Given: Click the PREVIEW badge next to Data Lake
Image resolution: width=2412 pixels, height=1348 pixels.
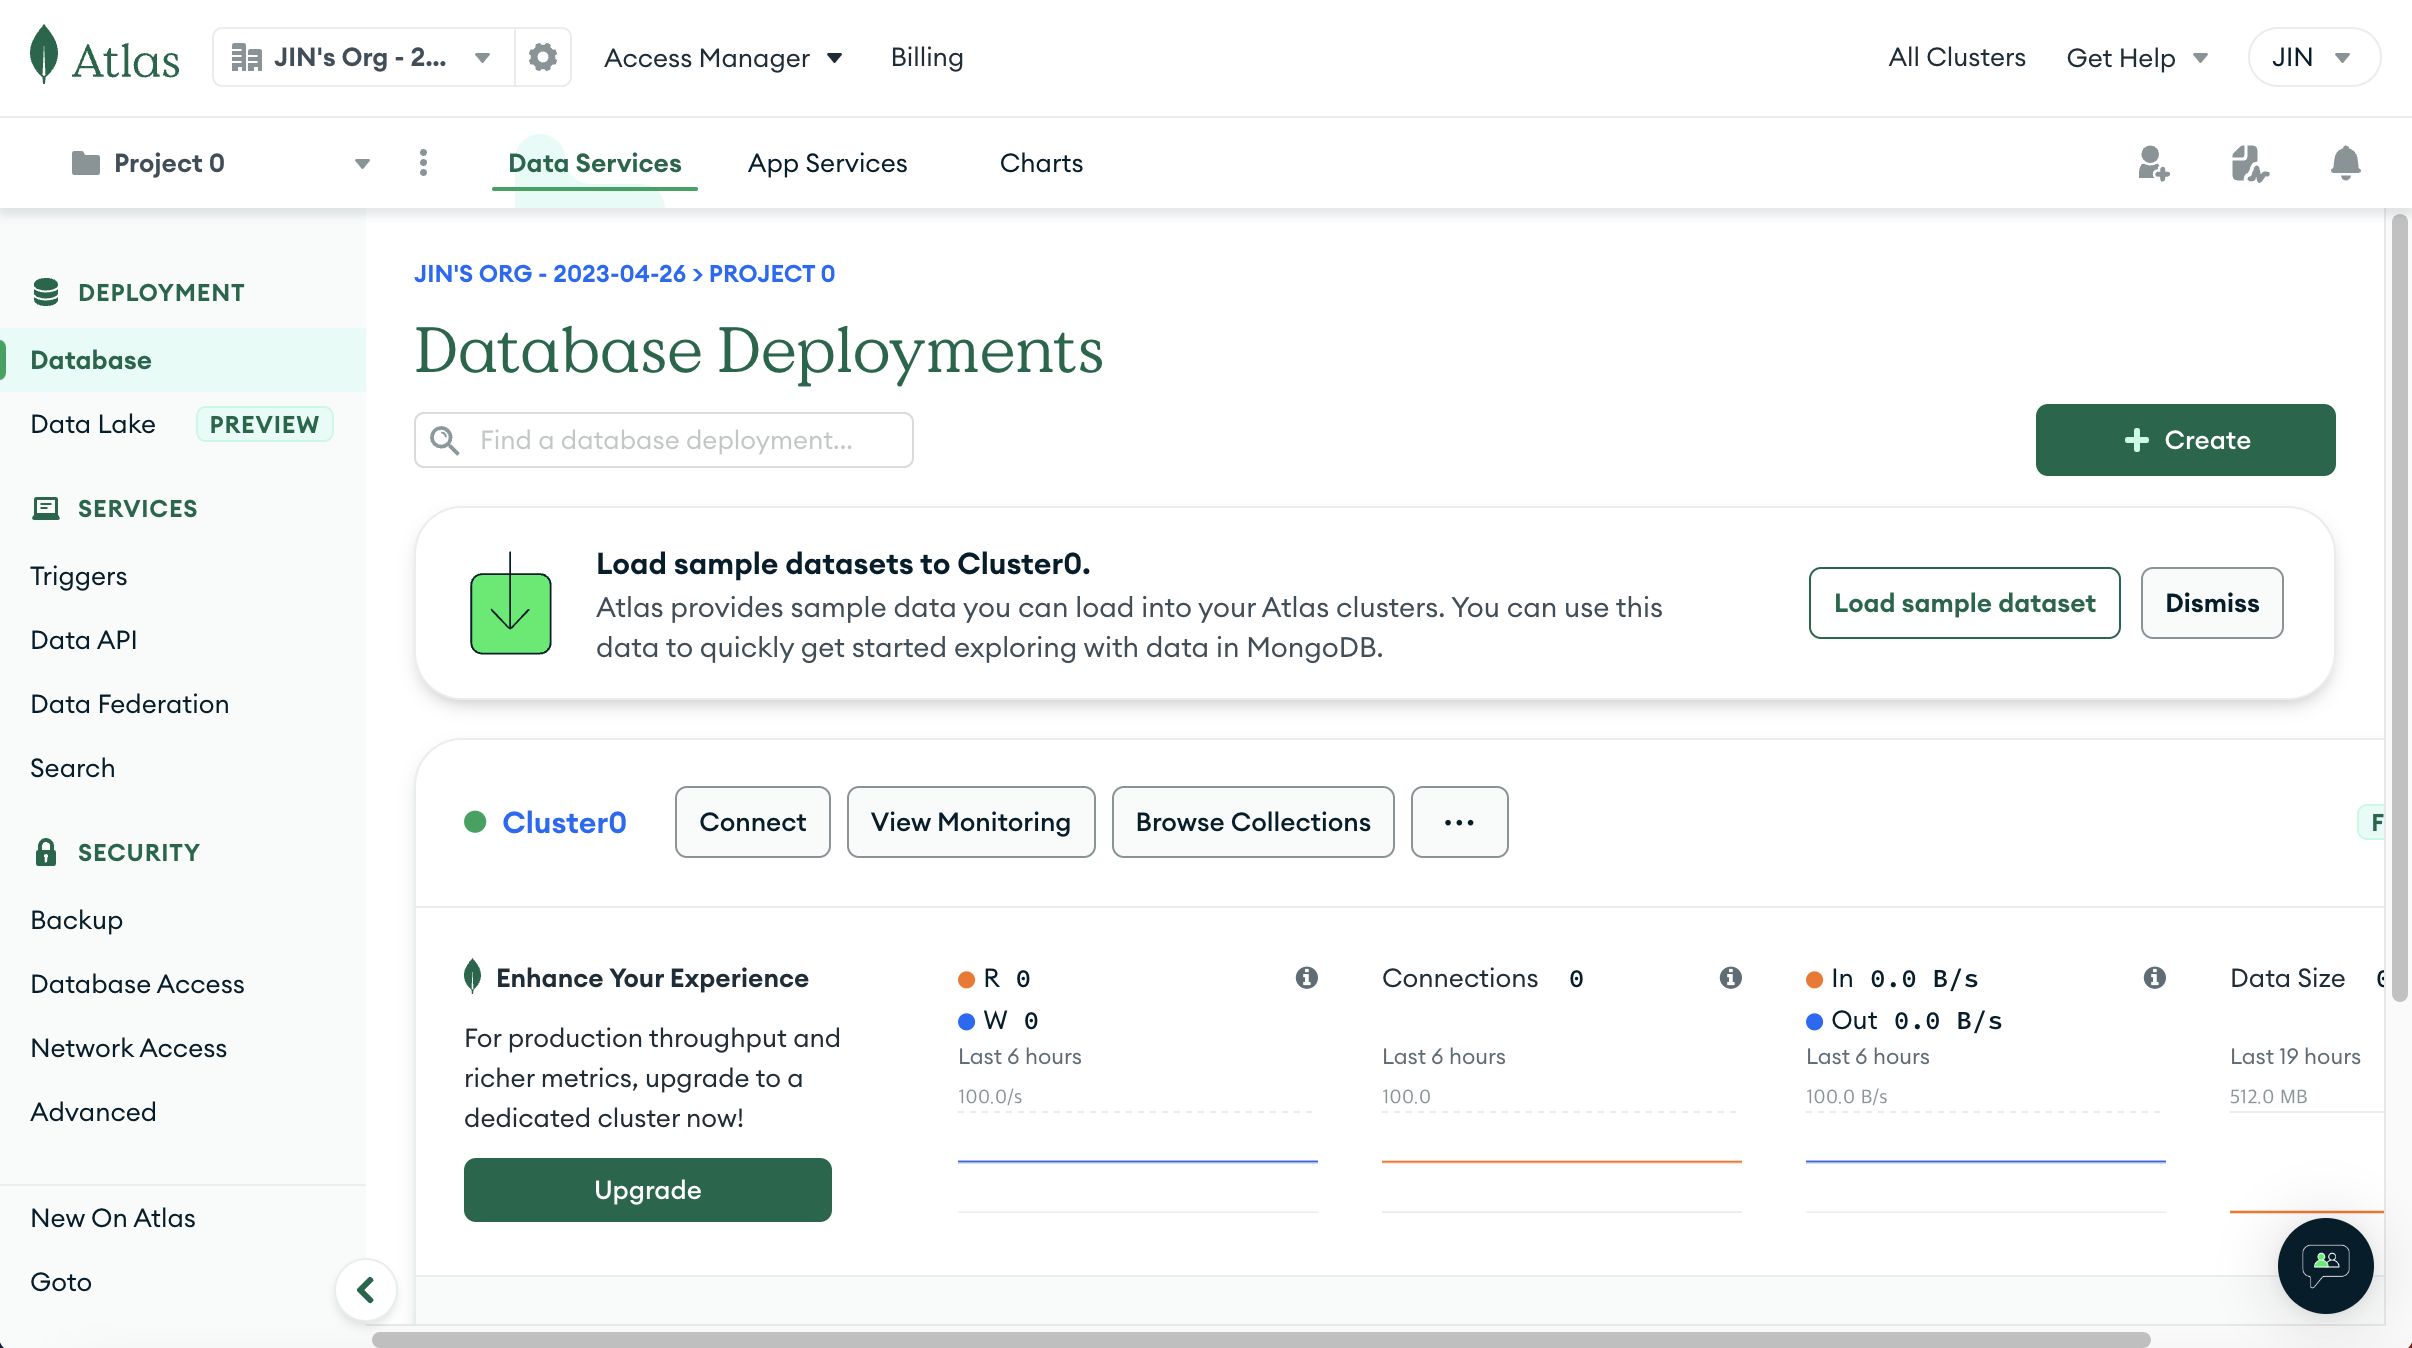Looking at the screenshot, I should coord(264,424).
